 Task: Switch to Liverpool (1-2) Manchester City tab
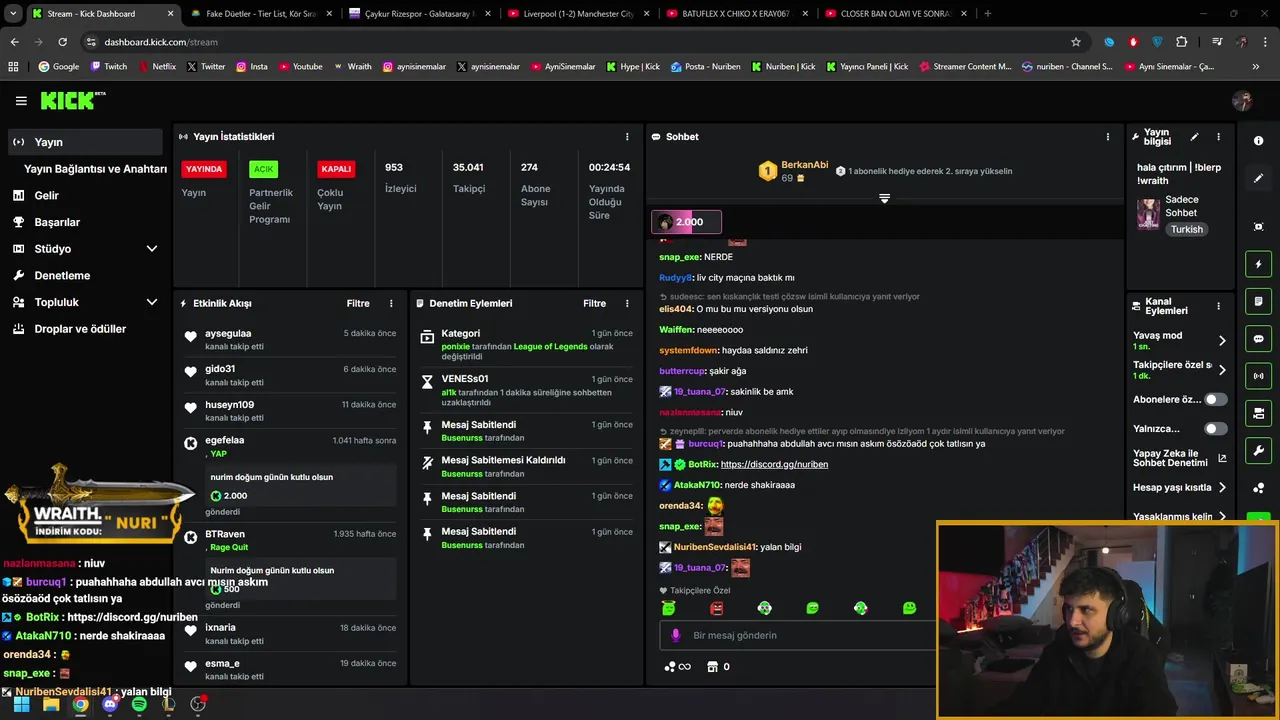(x=579, y=14)
